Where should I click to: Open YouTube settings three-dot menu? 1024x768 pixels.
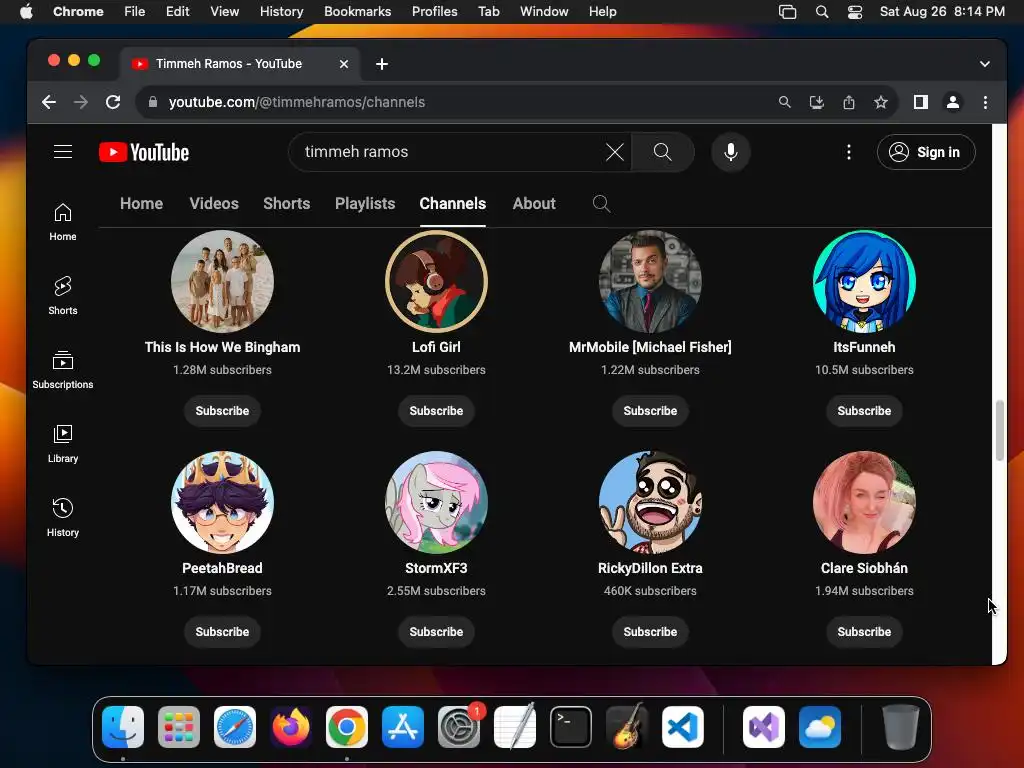tap(848, 152)
